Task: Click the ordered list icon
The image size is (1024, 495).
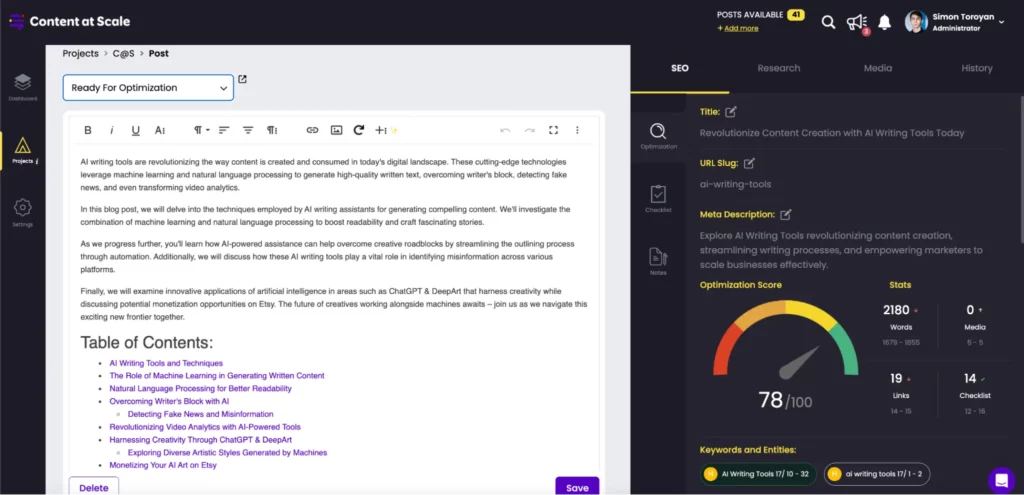Action: [248, 130]
